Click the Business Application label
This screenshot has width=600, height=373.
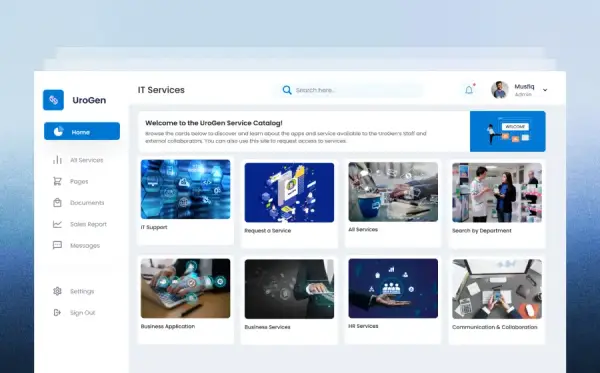click(168, 326)
